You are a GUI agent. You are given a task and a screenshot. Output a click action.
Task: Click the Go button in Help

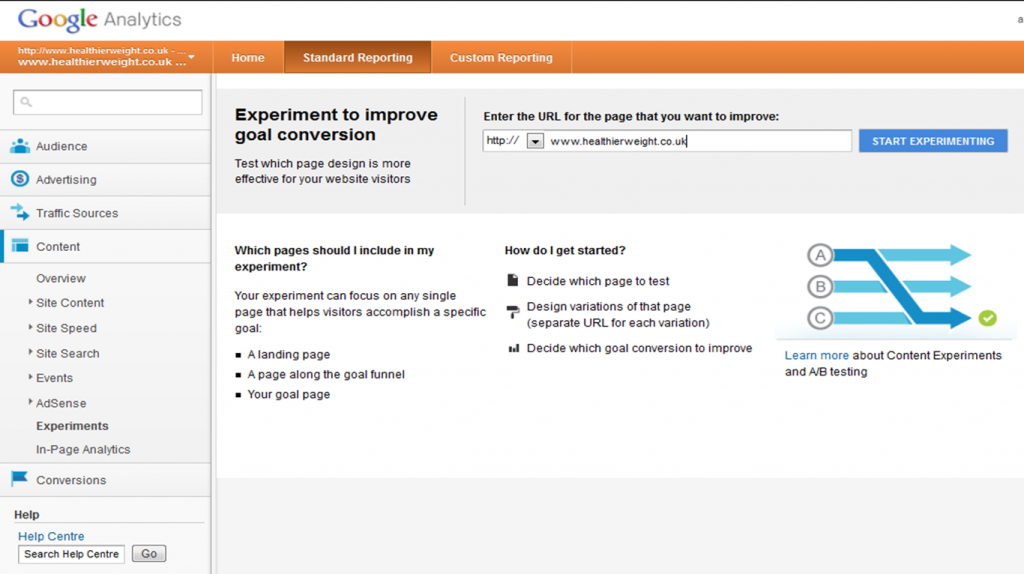click(149, 554)
